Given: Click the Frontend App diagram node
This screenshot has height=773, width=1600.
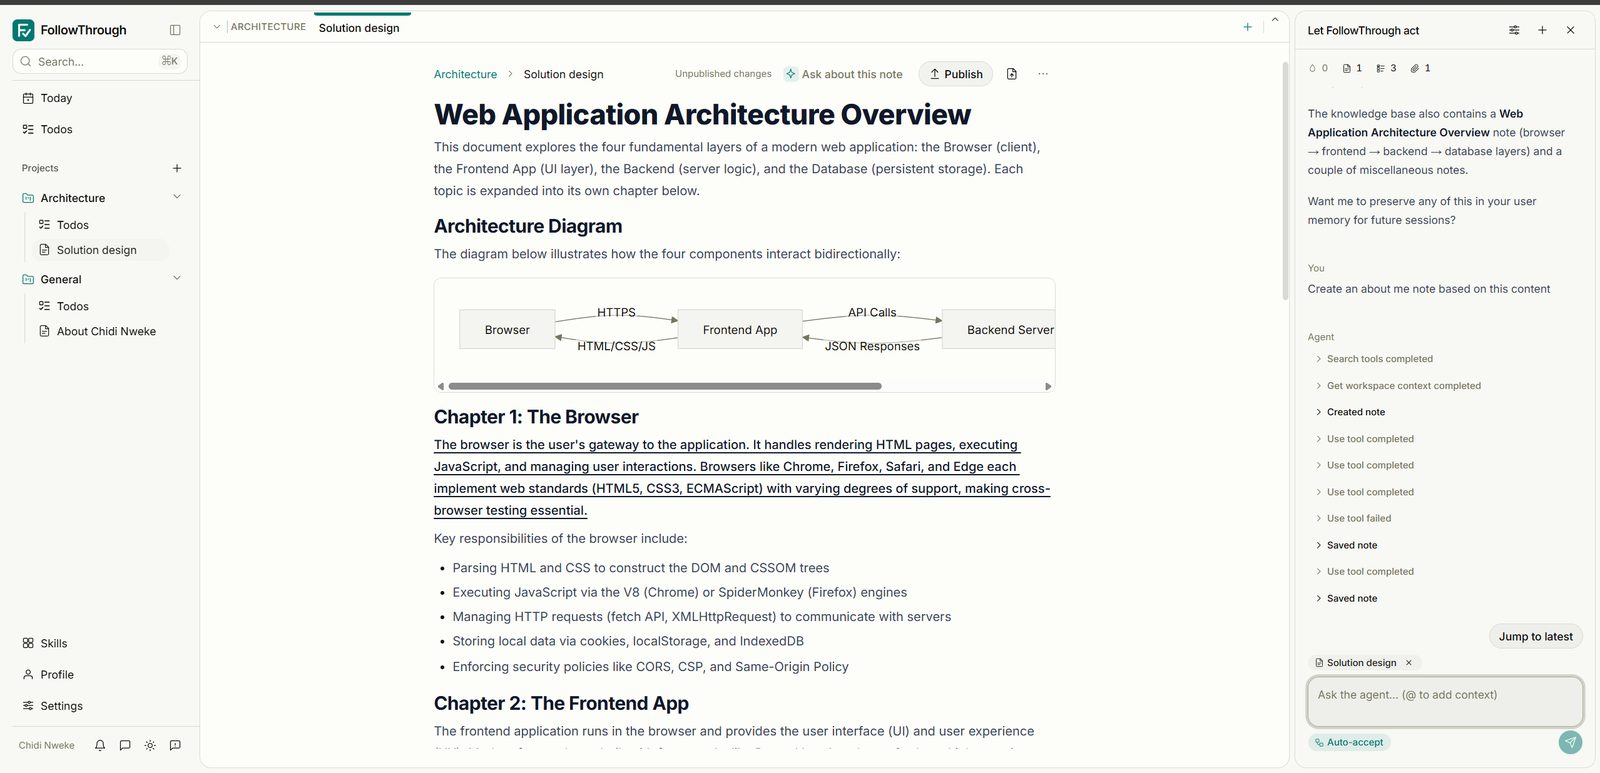Looking at the screenshot, I should pyautogui.click(x=740, y=329).
